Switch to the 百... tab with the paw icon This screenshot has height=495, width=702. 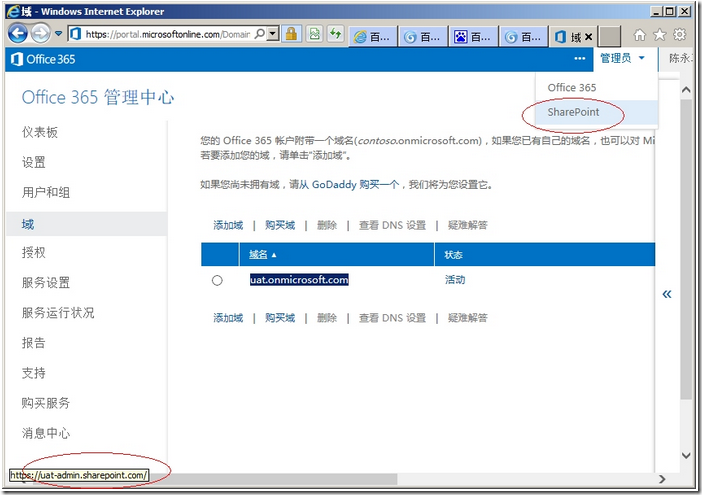click(x=474, y=37)
